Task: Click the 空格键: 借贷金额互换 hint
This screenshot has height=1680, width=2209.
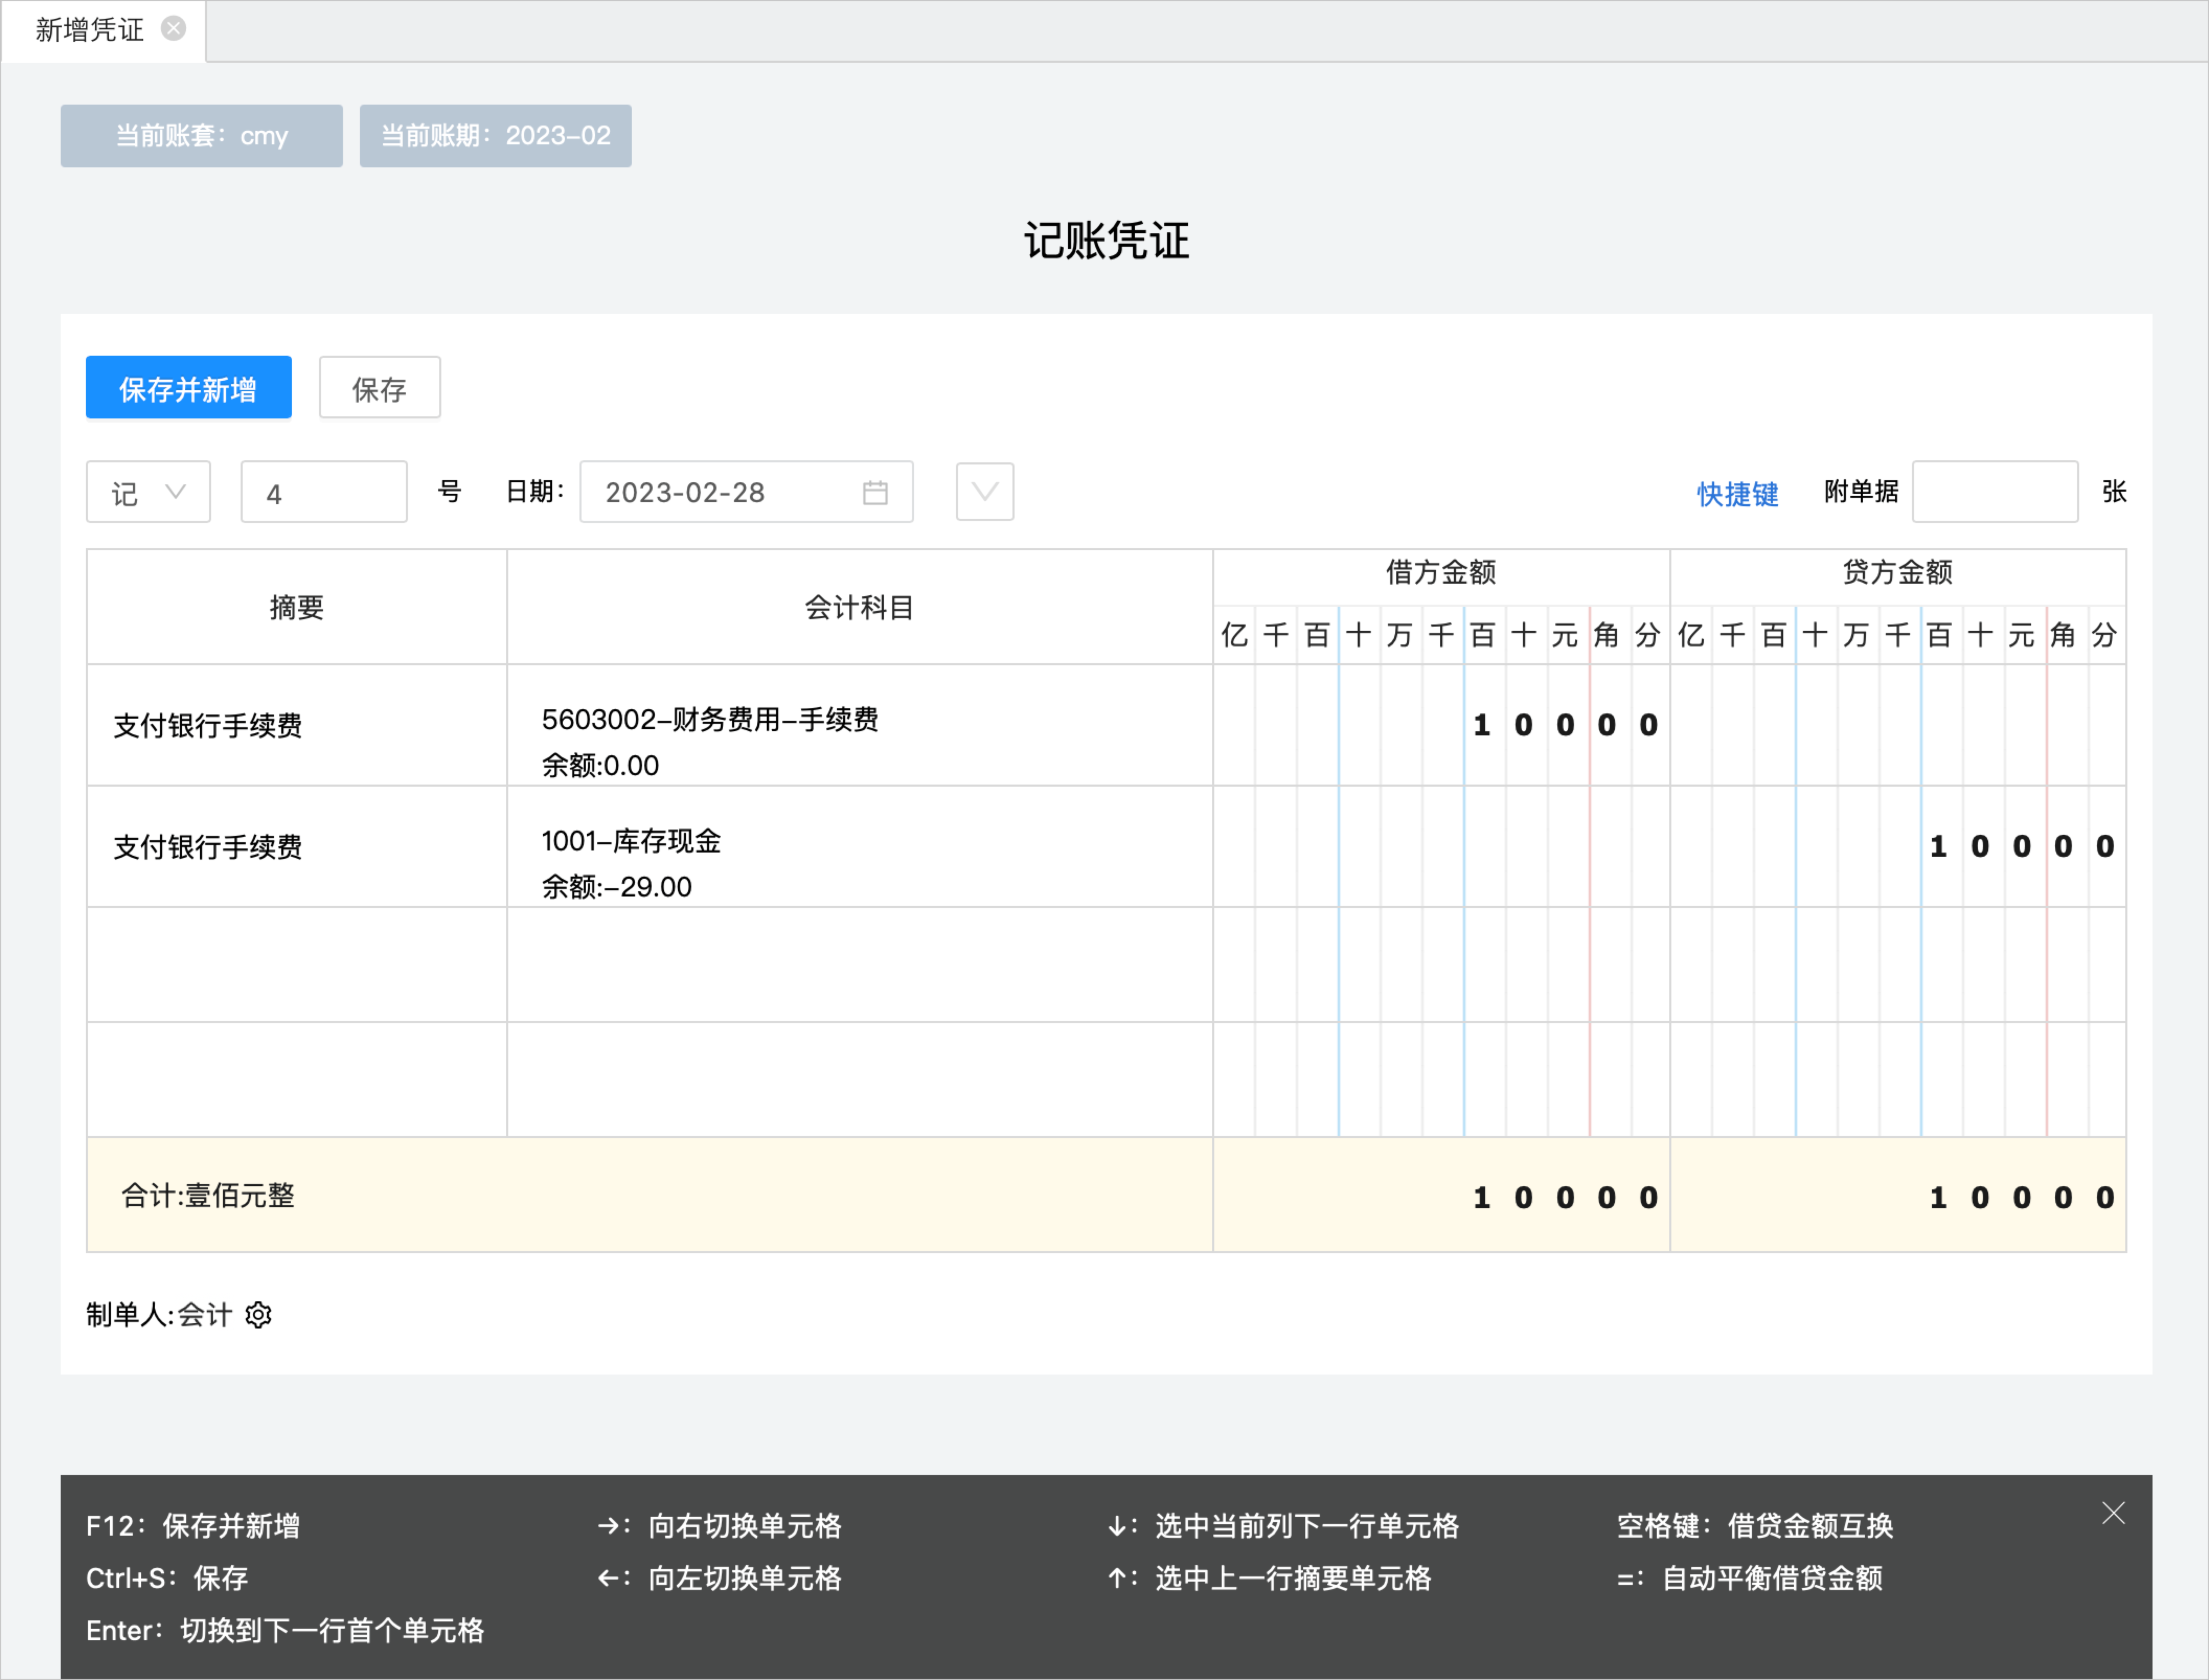Action: click(1755, 1526)
